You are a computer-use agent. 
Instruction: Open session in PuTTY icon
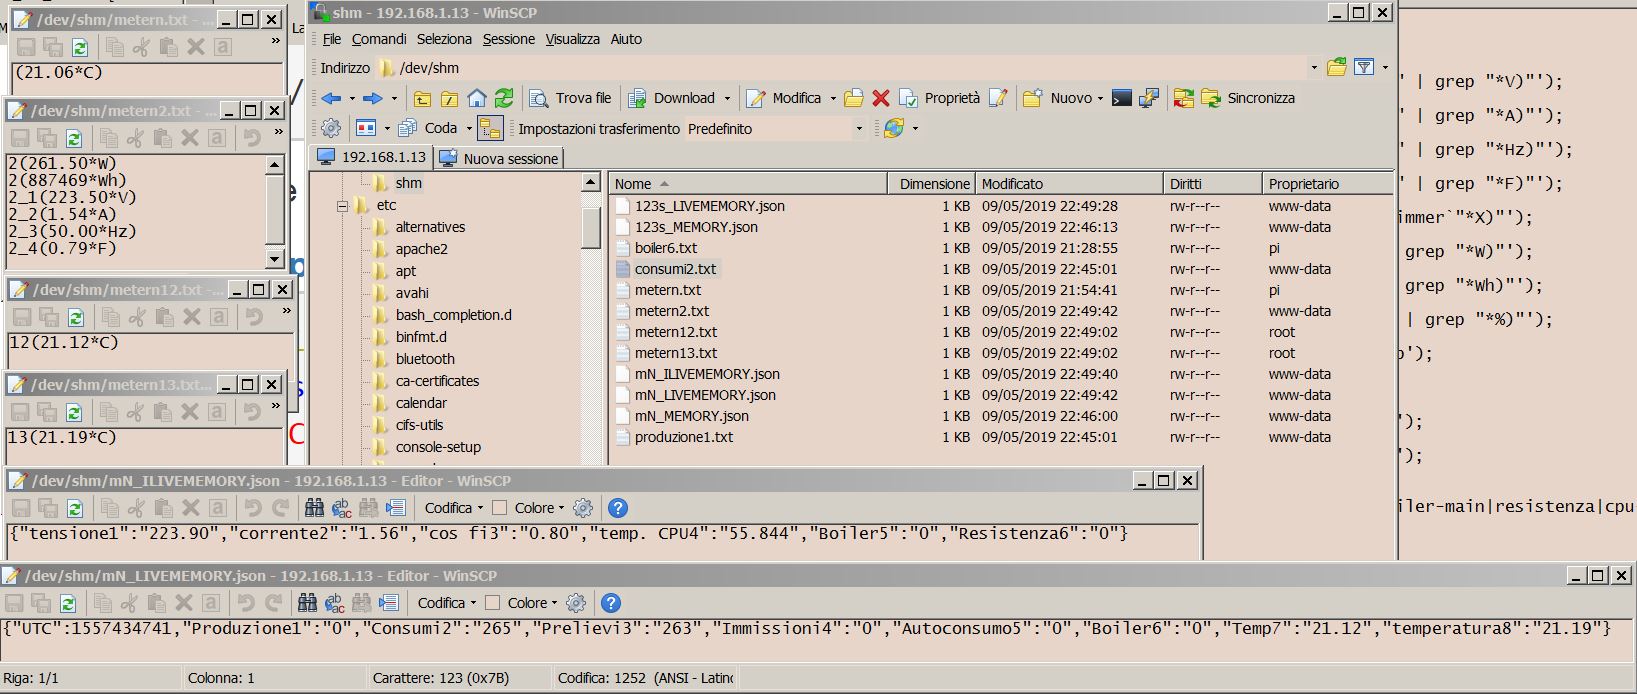pos(1149,98)
